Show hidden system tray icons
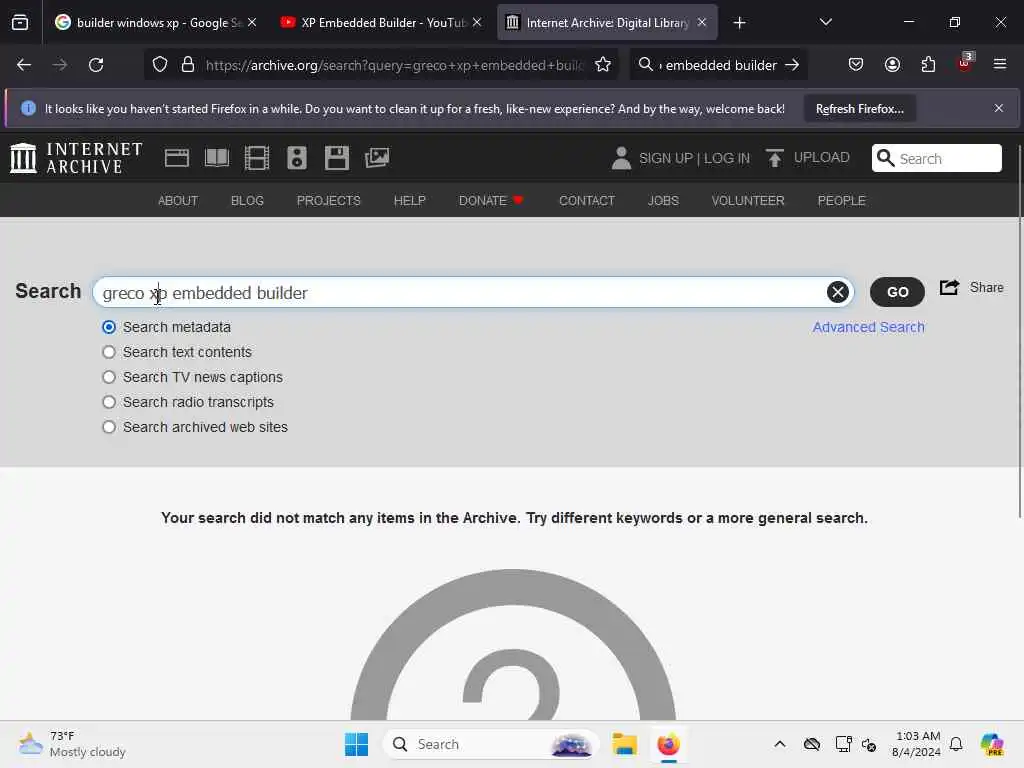The image size is (1024, 768). coord(780,744)
